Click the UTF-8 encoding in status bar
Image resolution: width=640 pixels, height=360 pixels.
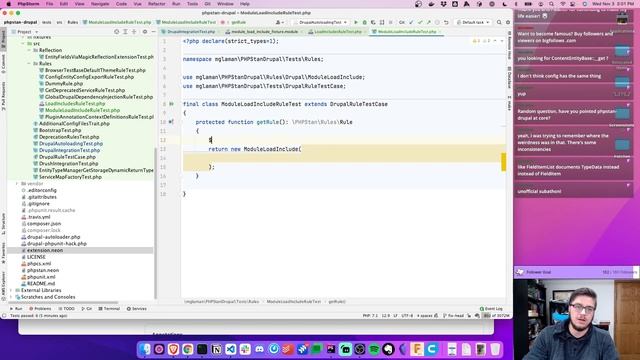[x=407, y=316]
